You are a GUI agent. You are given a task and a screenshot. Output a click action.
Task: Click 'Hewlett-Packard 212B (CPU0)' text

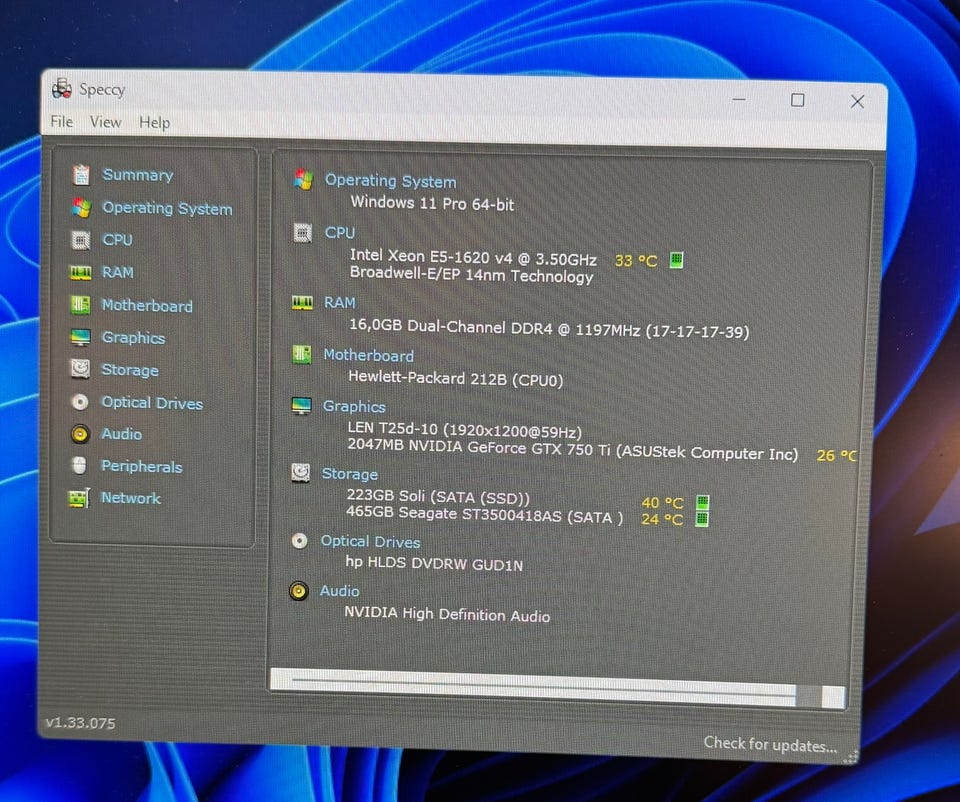tap(456, 378)
